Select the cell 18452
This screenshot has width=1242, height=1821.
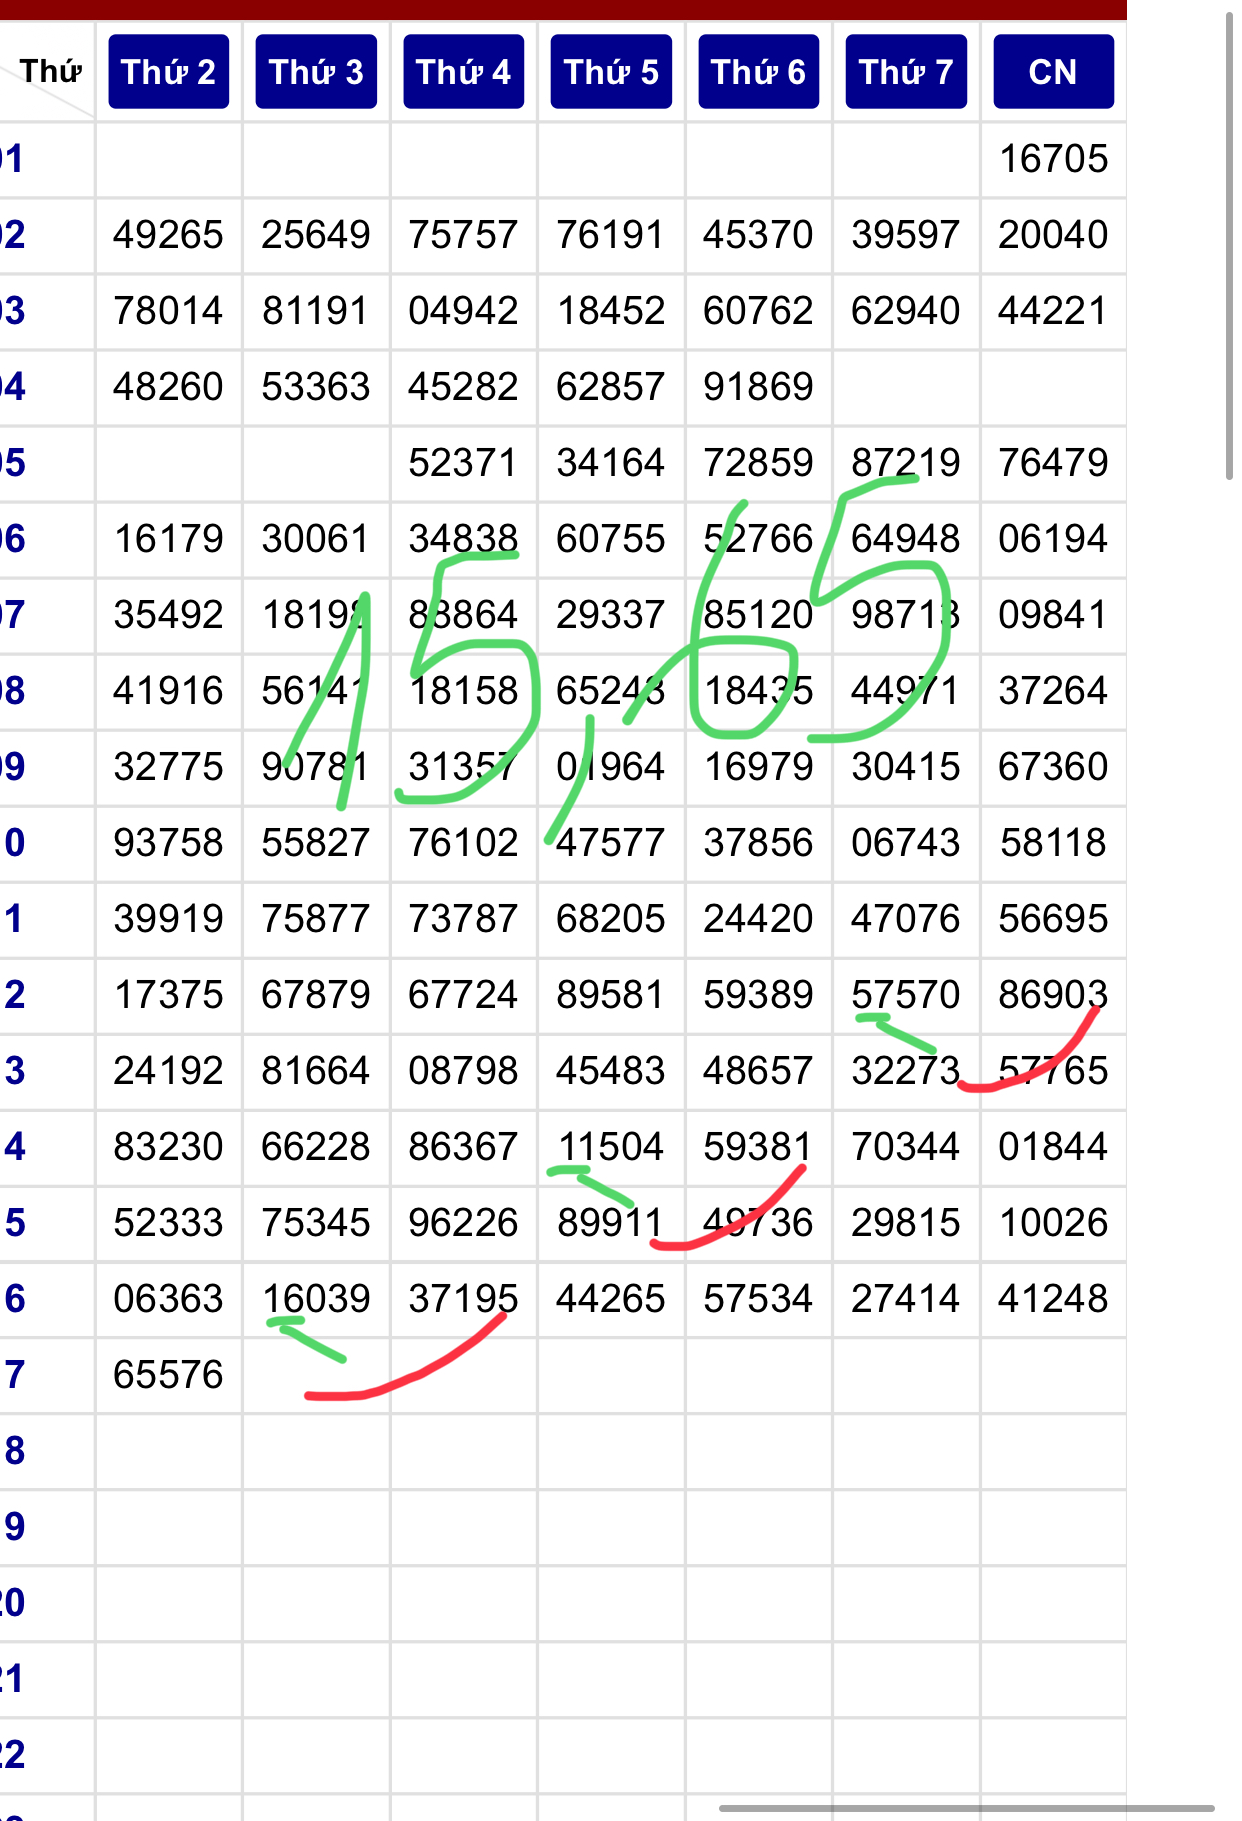coord(611,311)
